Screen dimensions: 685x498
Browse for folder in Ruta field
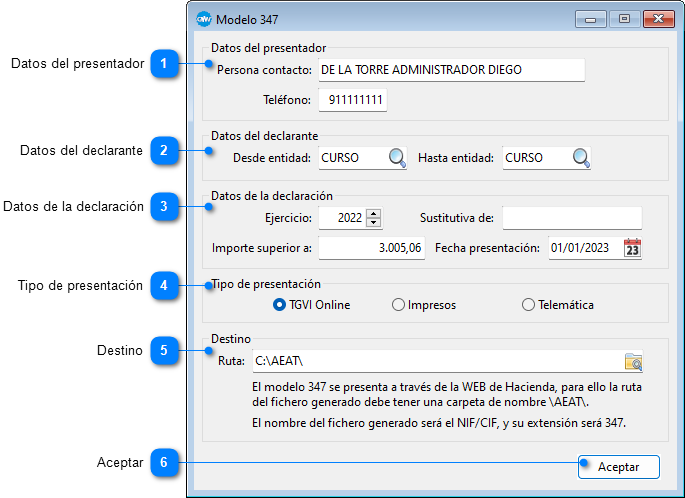click(x=632, y=361)
